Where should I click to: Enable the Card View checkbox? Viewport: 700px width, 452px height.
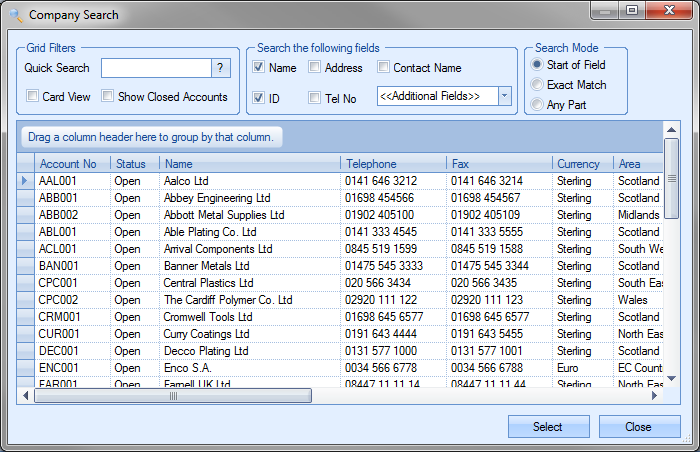(33, 97)
